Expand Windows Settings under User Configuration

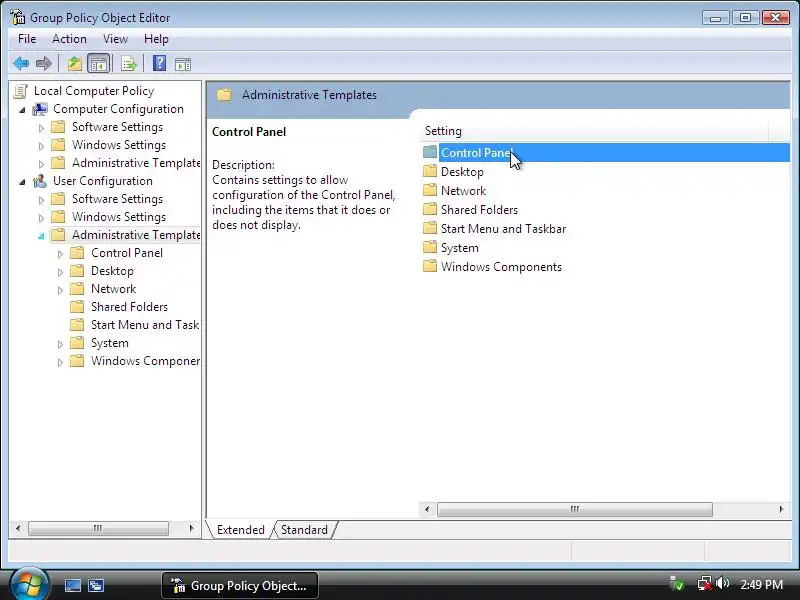pos(41,218)
